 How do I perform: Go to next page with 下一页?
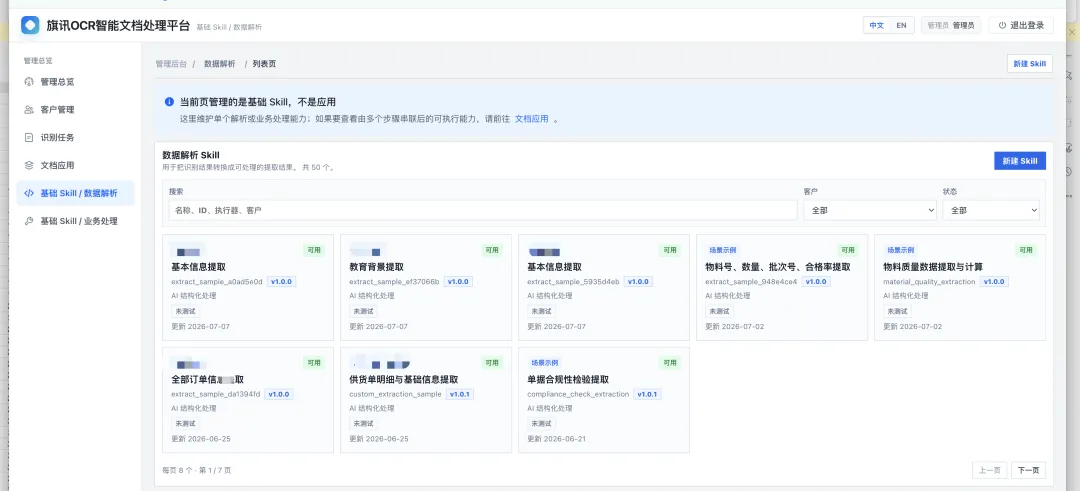(1028, 470)
